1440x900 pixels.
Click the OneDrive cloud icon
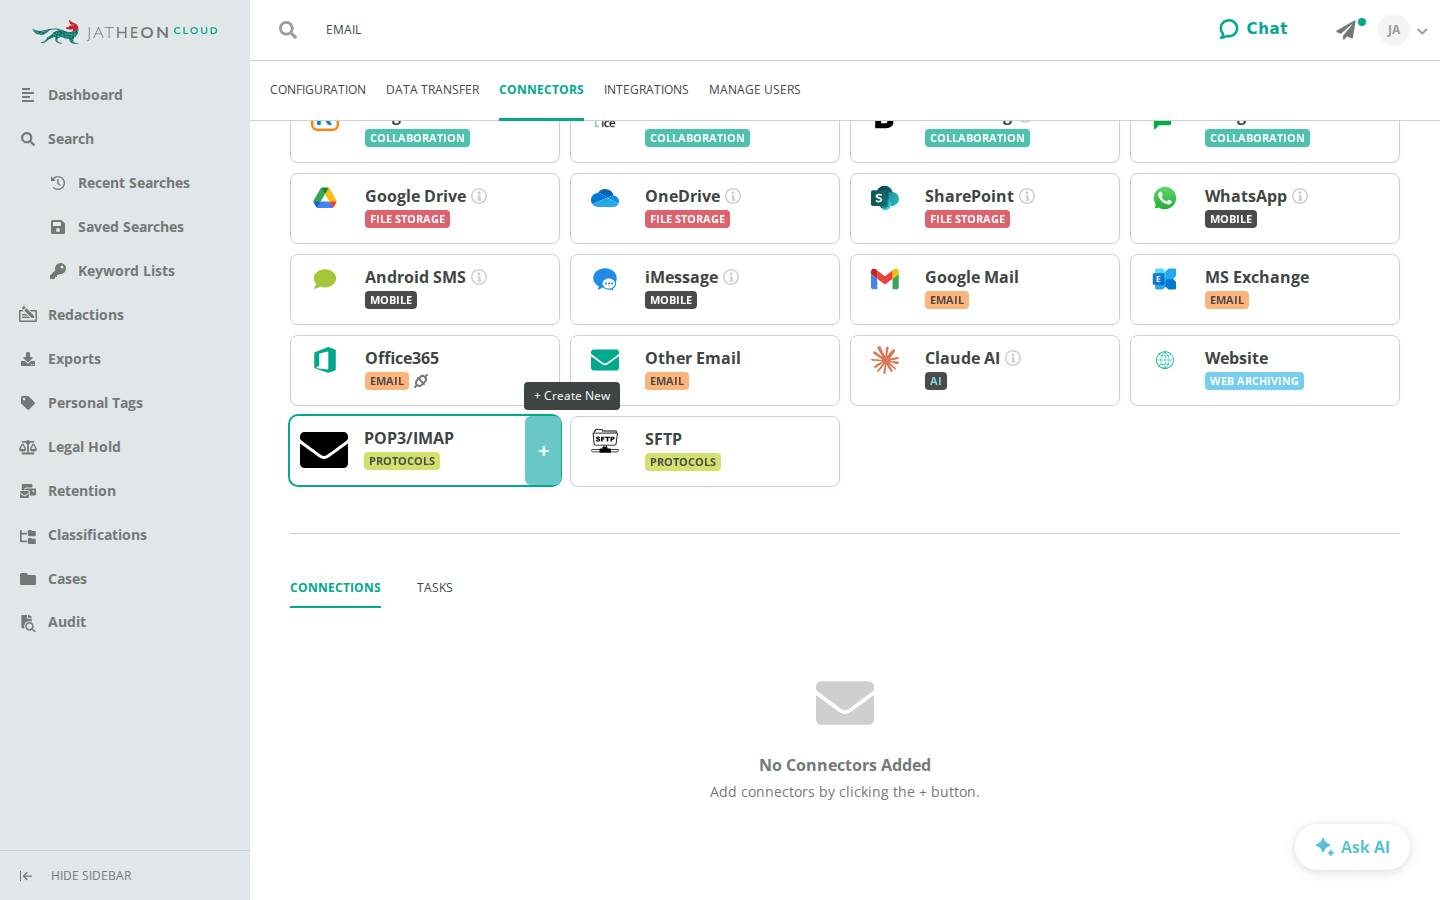click(605, 198)
